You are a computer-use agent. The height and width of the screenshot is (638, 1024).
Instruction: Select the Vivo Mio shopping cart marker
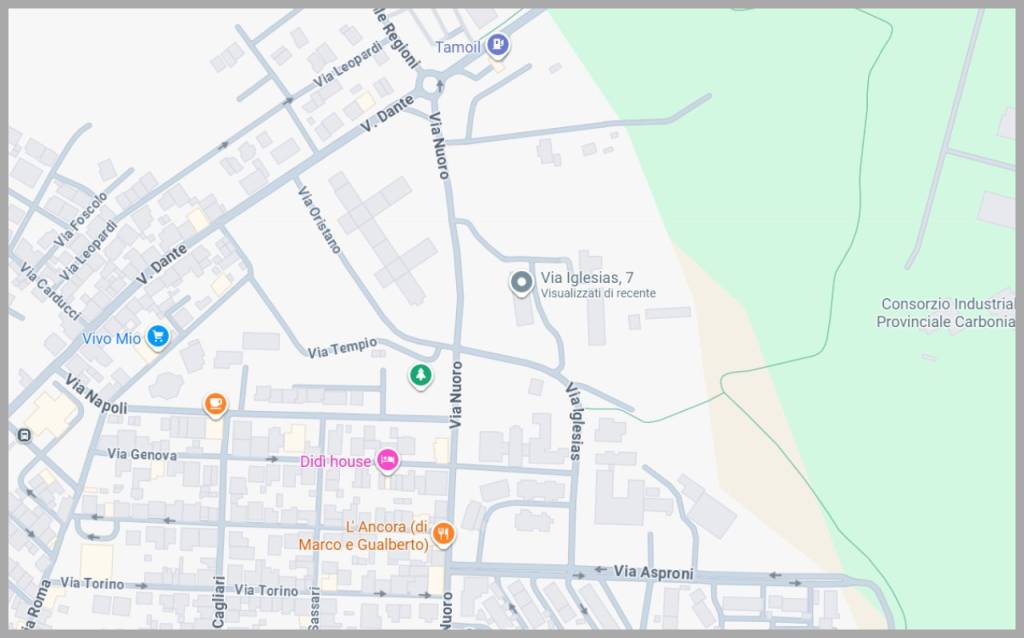157,336
